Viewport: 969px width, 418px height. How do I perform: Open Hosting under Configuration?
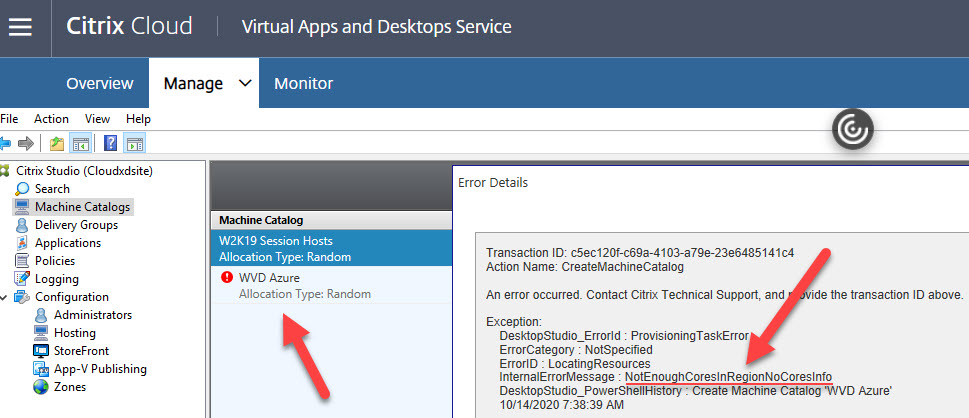[75, 333]
